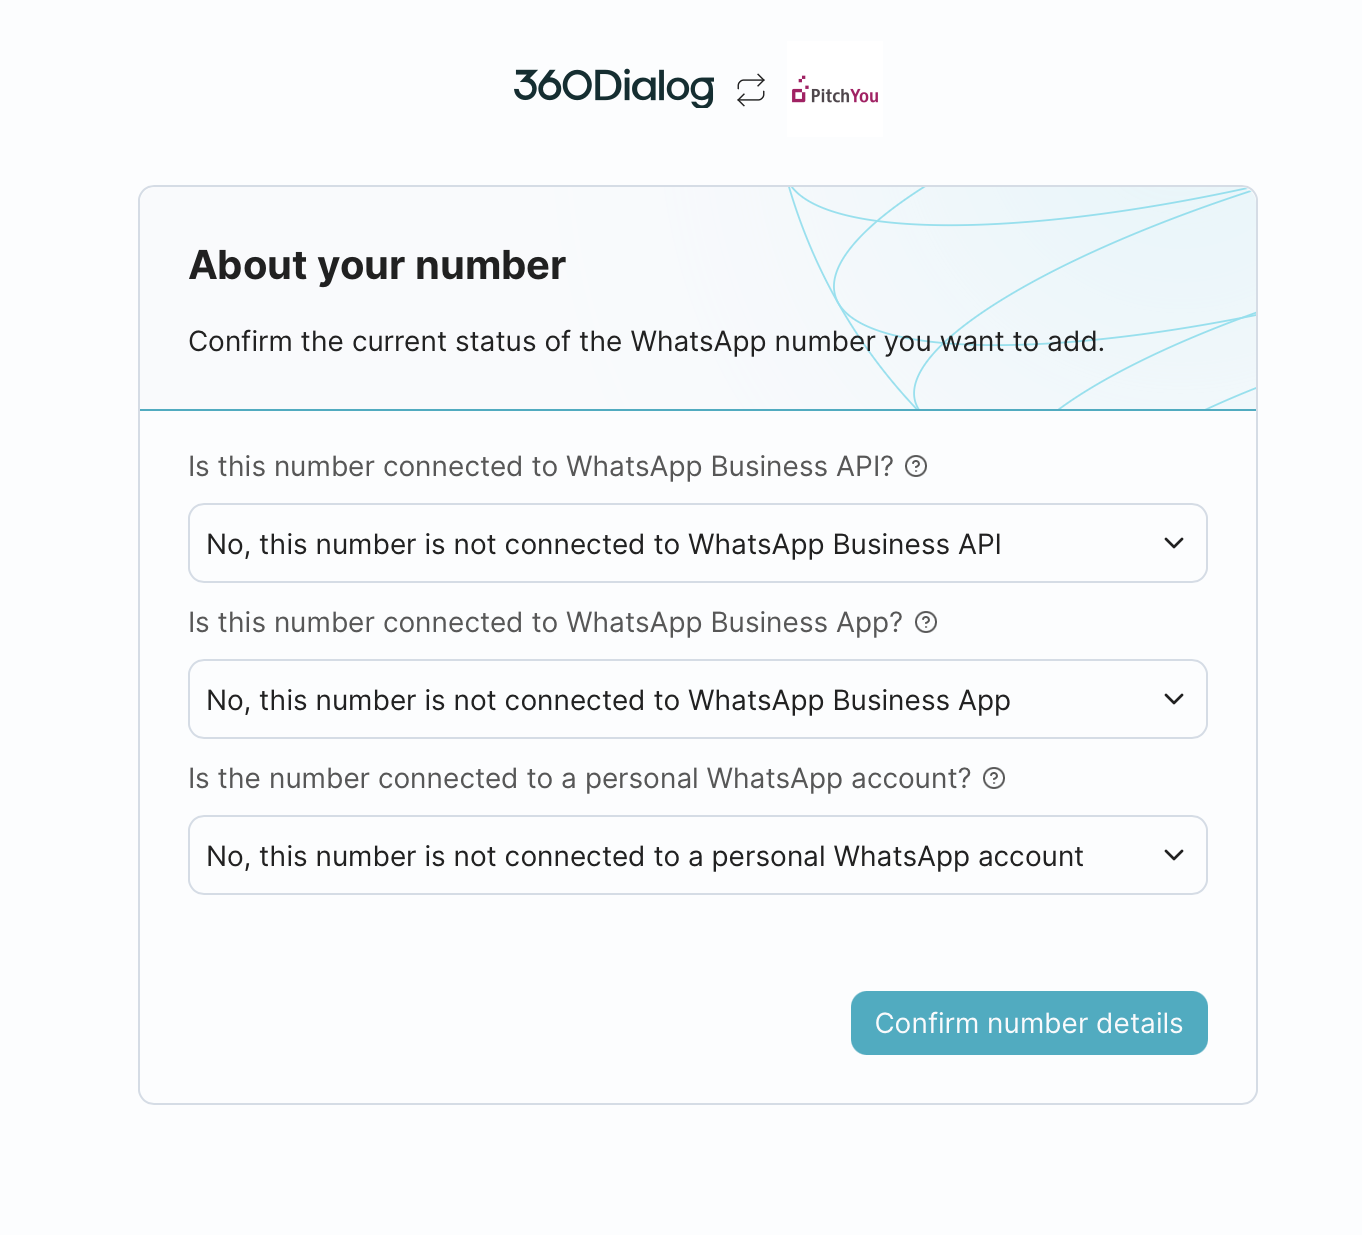Click the PitchYou logo
The image size is (1362, 1235).
(x=835, y=89)
